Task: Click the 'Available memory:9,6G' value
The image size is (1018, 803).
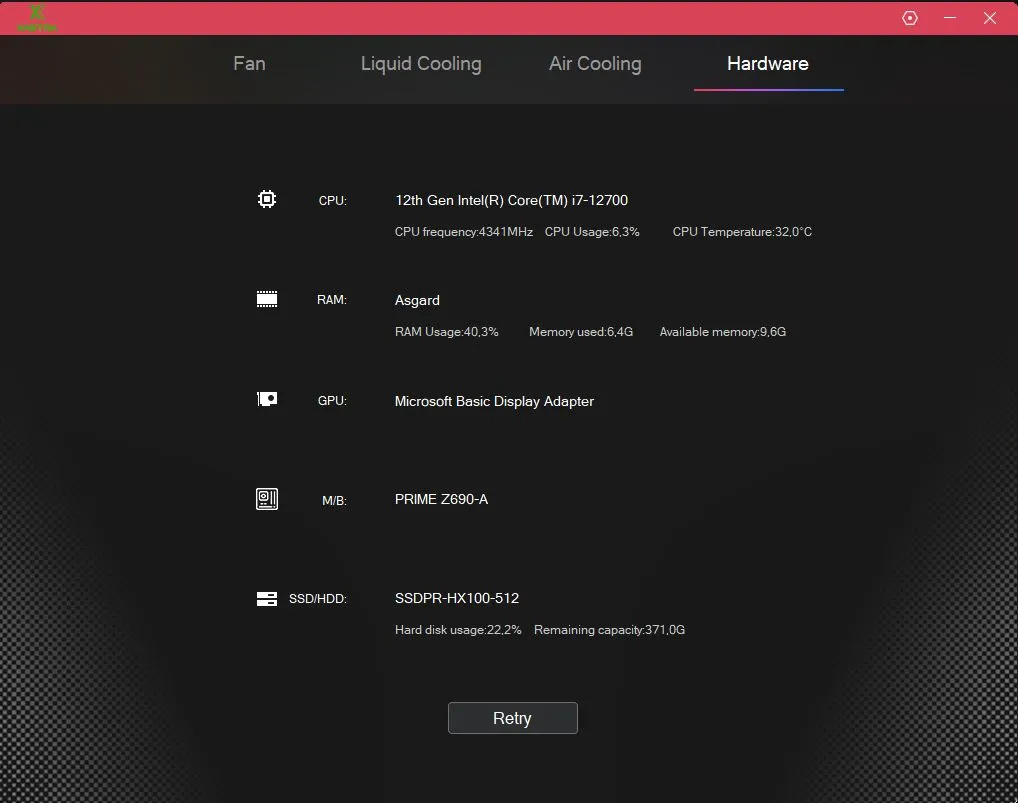Action: [x=723, y=332]
